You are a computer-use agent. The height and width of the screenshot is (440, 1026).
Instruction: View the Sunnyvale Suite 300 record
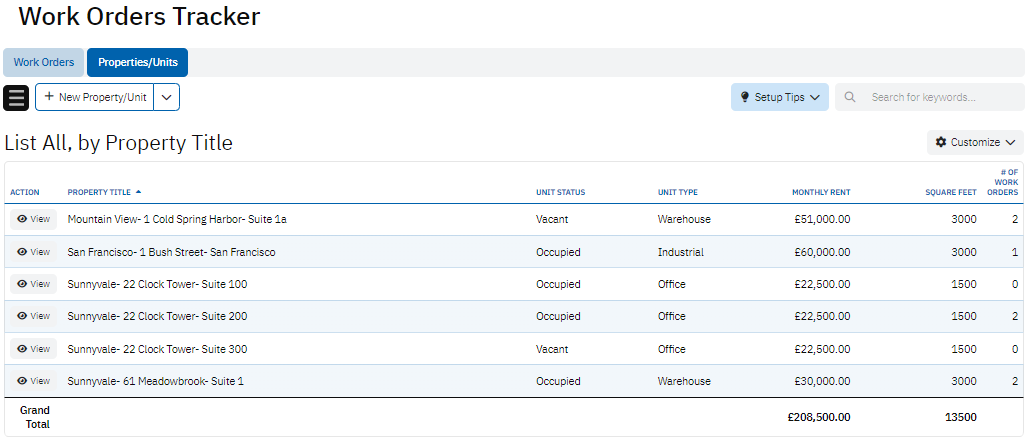(34, 349)
